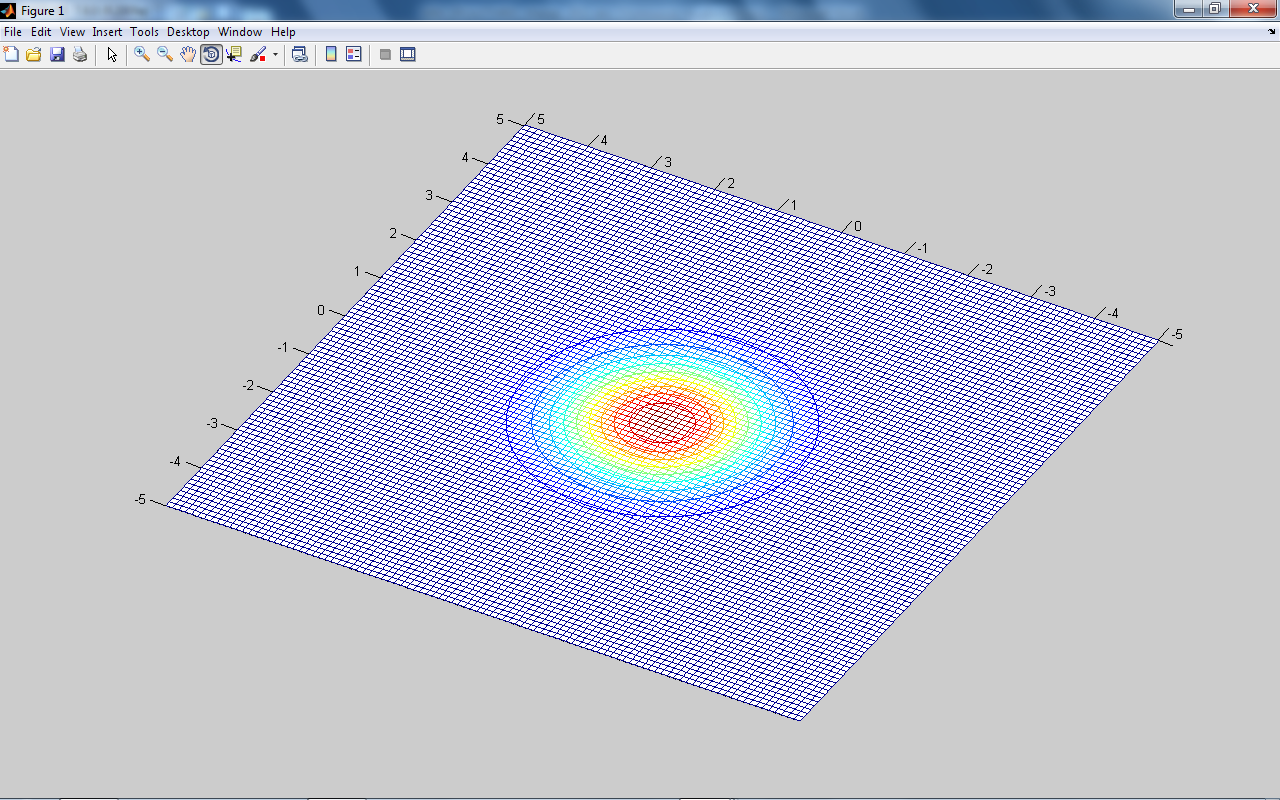1280x800 pixels.
Task: Open the Window menu
Action: click(x=240, y=32)
